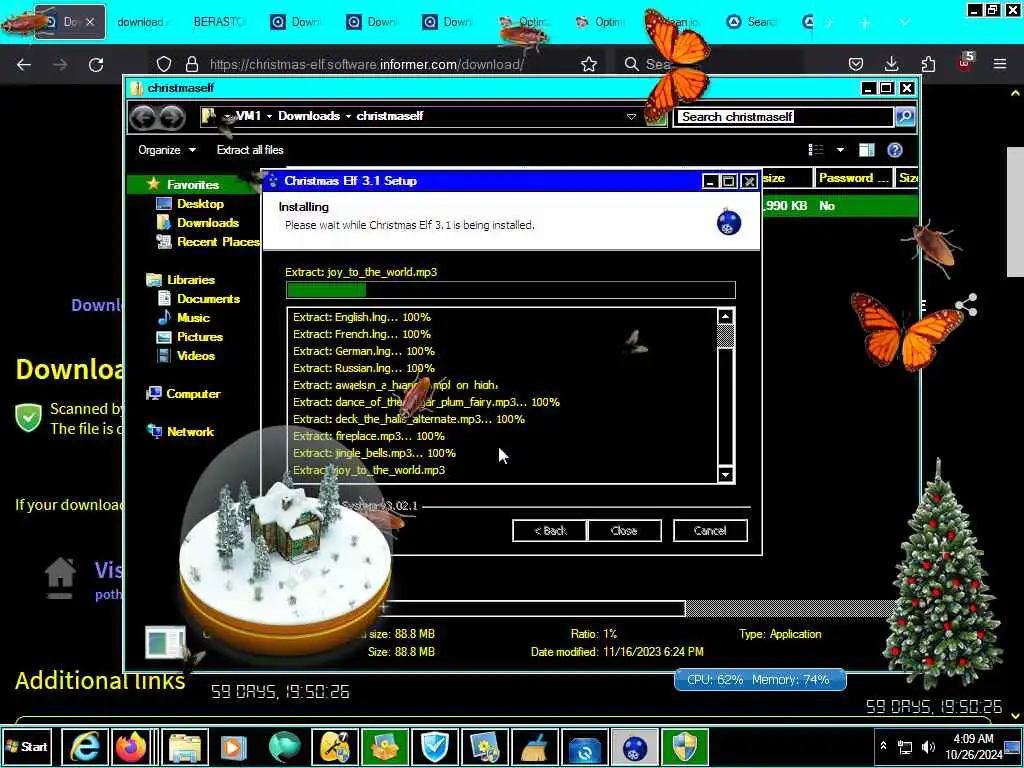Select Network in the sidebar
Image resolution: width=1024 pixels, height=768 pixels.
pyautogui.click(x=190, y=432)
